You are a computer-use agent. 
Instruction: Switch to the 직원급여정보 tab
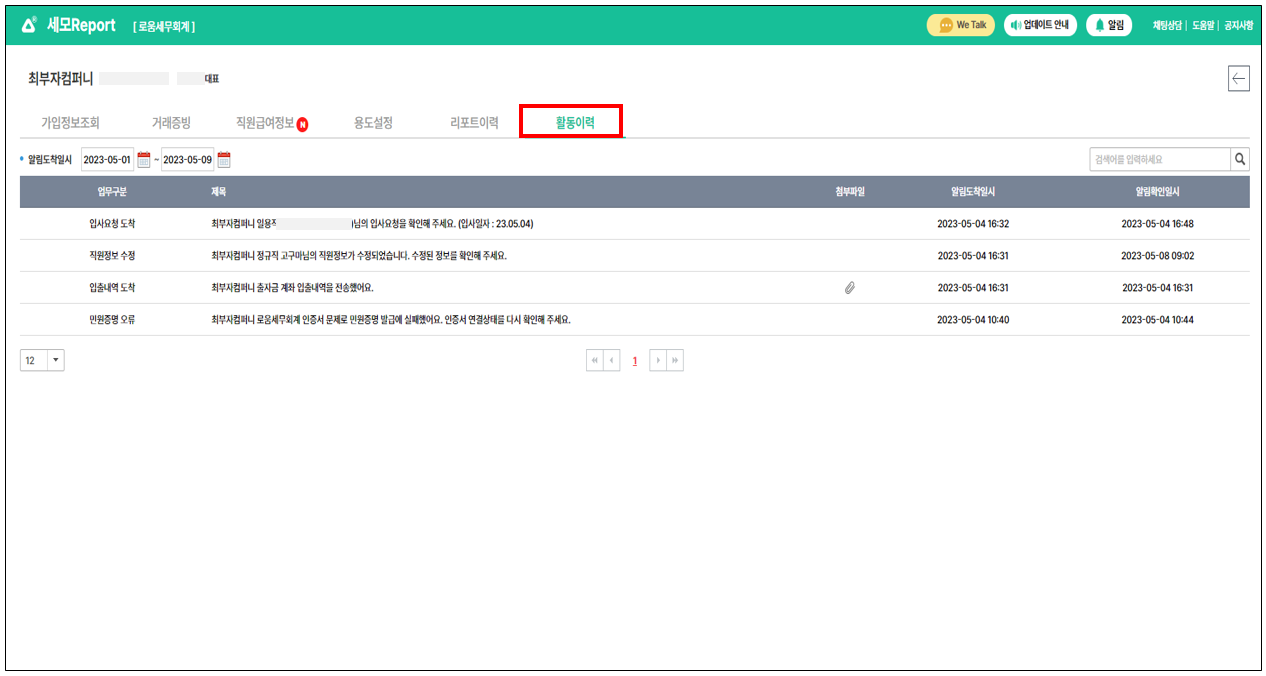[265, 123]
